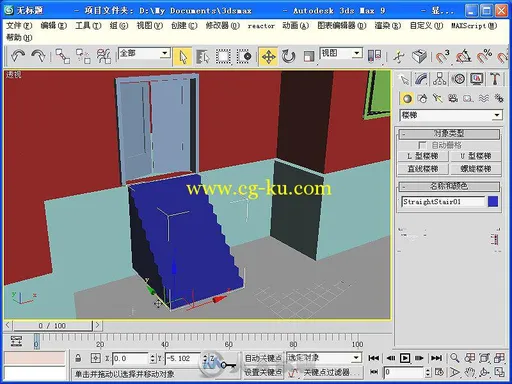512x384 pixels.
Task: Click the U 型楼梯 button
Action: coord(476,156)
